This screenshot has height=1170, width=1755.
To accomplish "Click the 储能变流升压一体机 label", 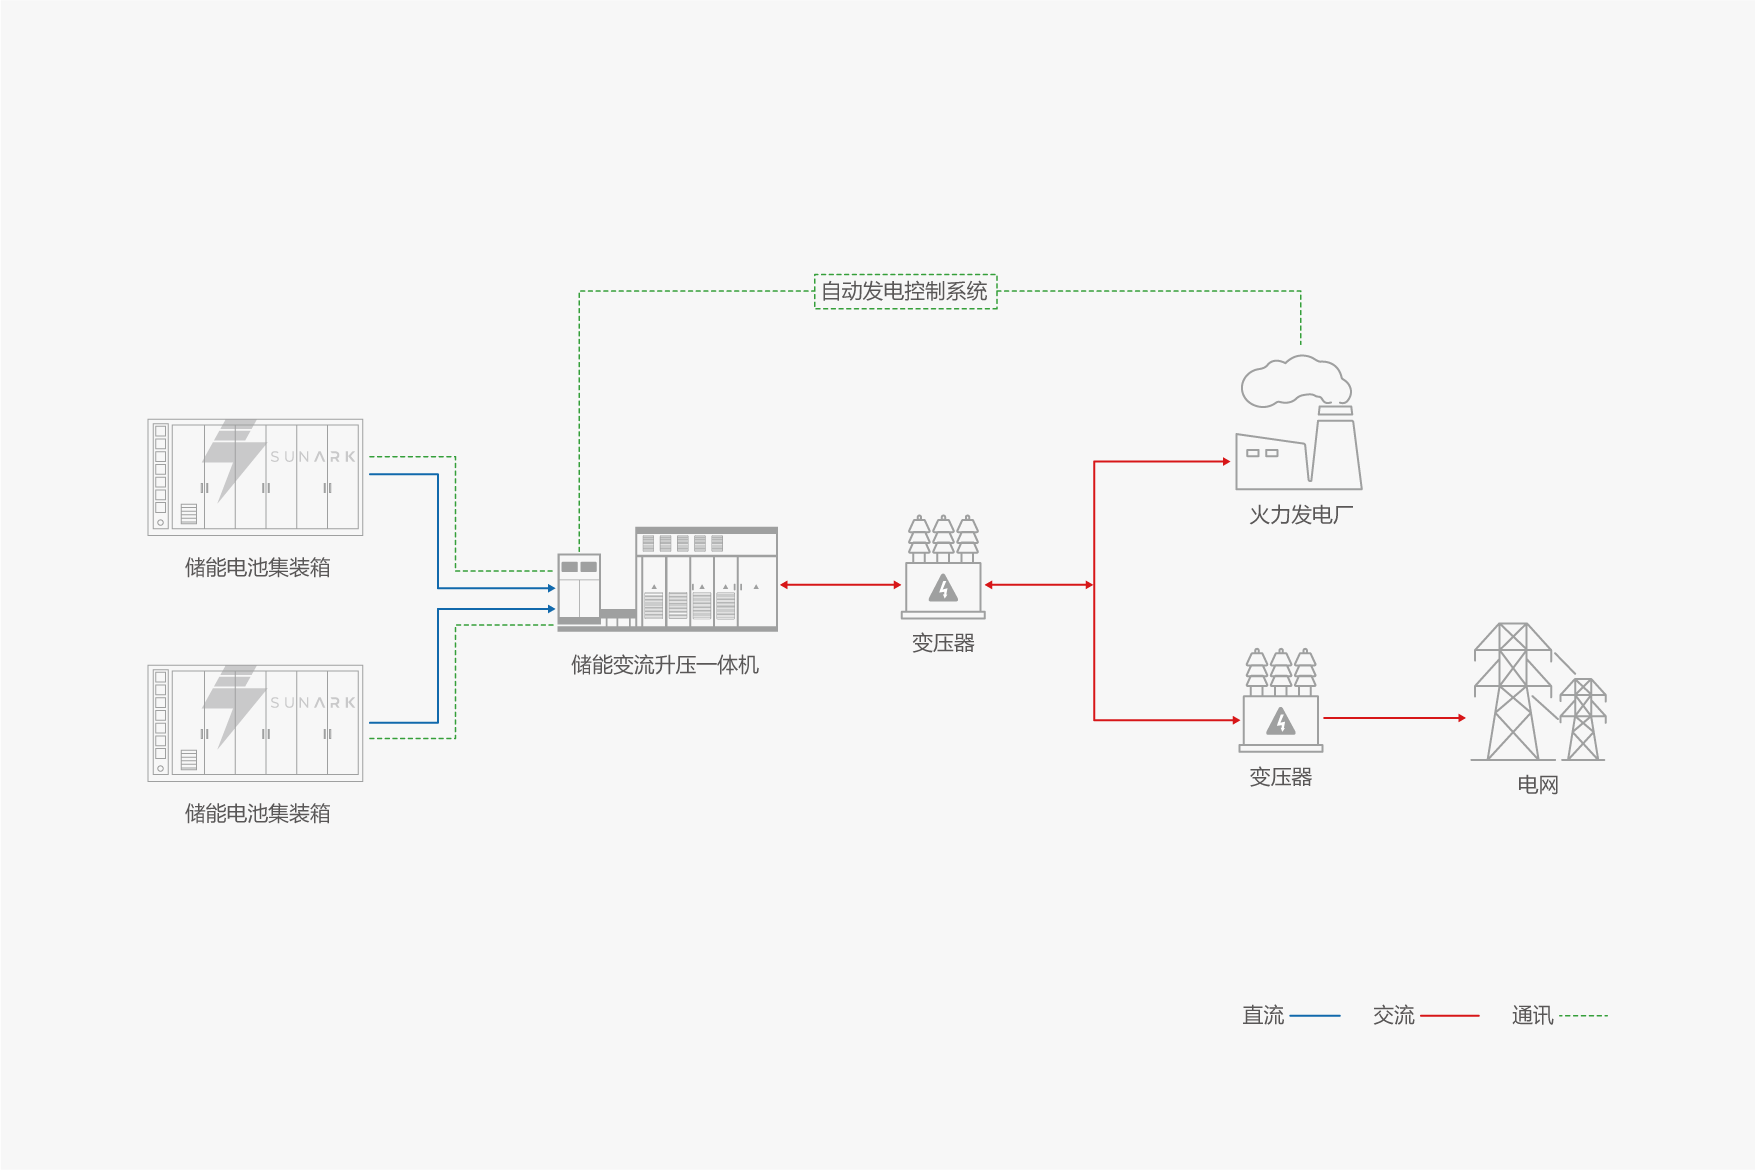I will pos(665,665).
